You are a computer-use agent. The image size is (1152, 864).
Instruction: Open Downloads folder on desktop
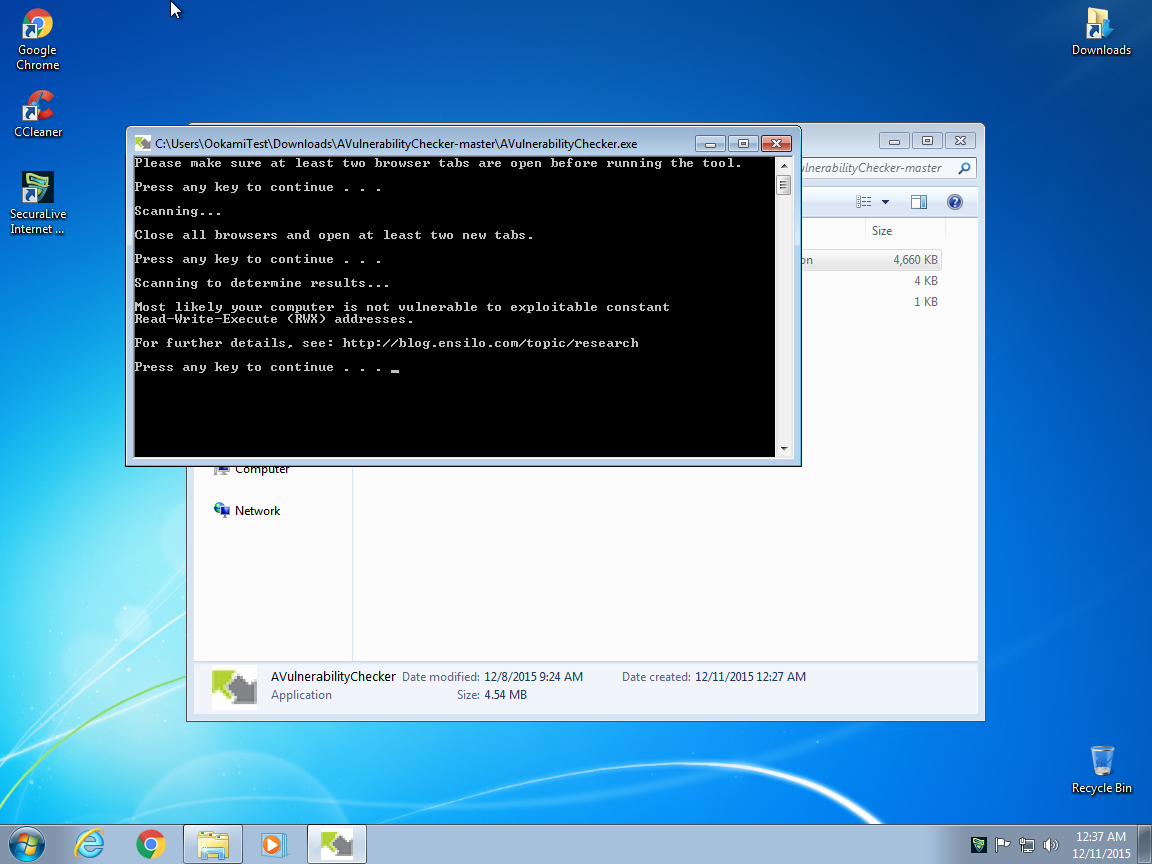click(x=1101, y=31)
